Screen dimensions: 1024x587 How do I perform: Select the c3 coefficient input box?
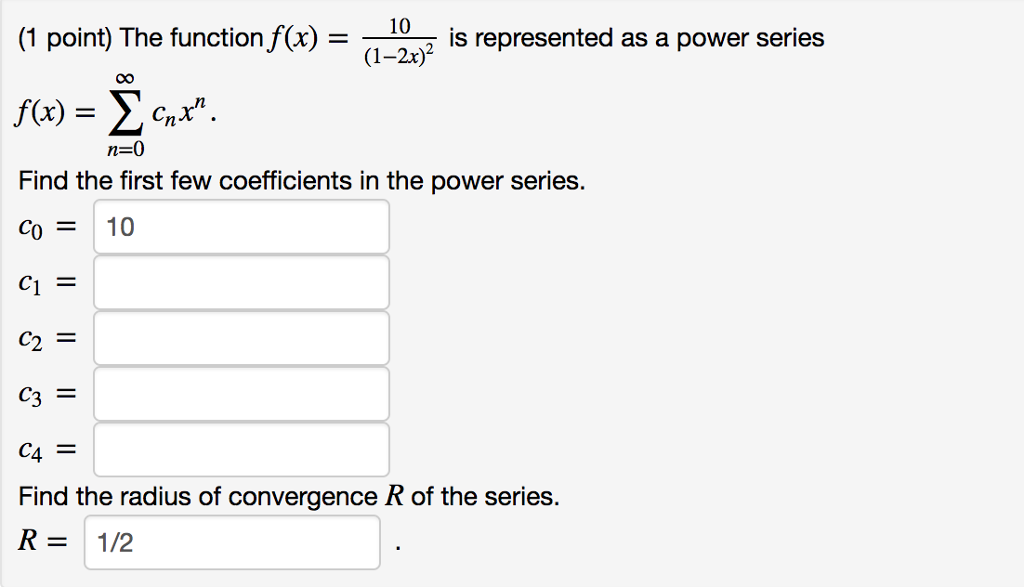tap(240, 393)
